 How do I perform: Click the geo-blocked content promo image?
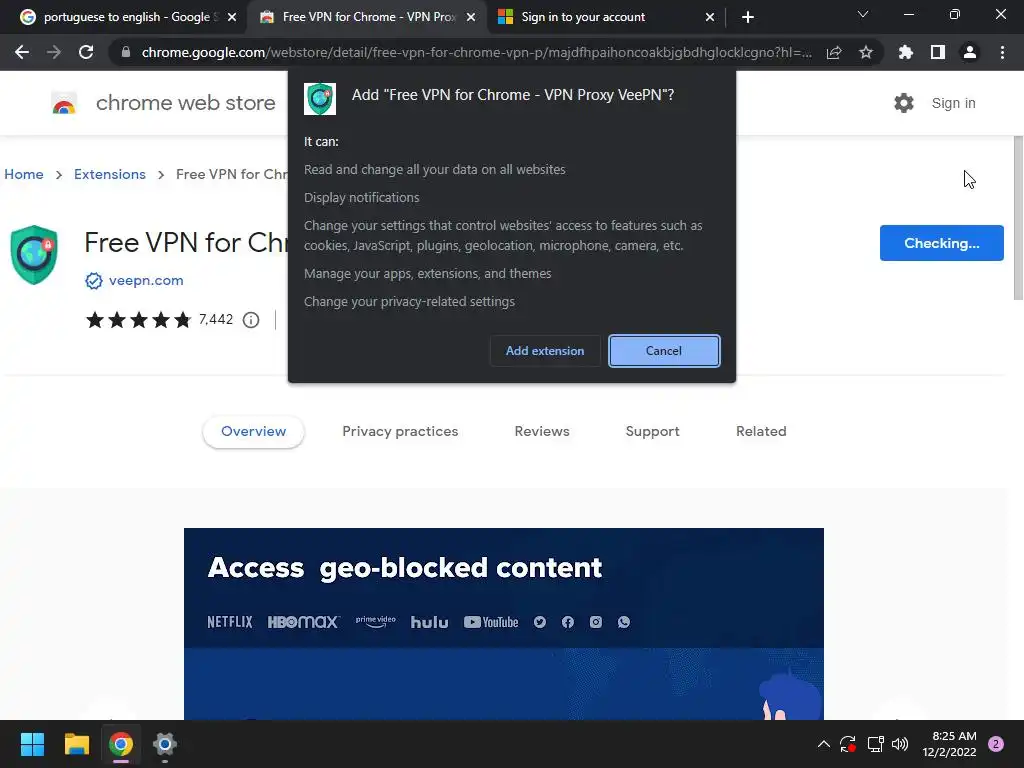pyautogui.click(x=504, y=624)
